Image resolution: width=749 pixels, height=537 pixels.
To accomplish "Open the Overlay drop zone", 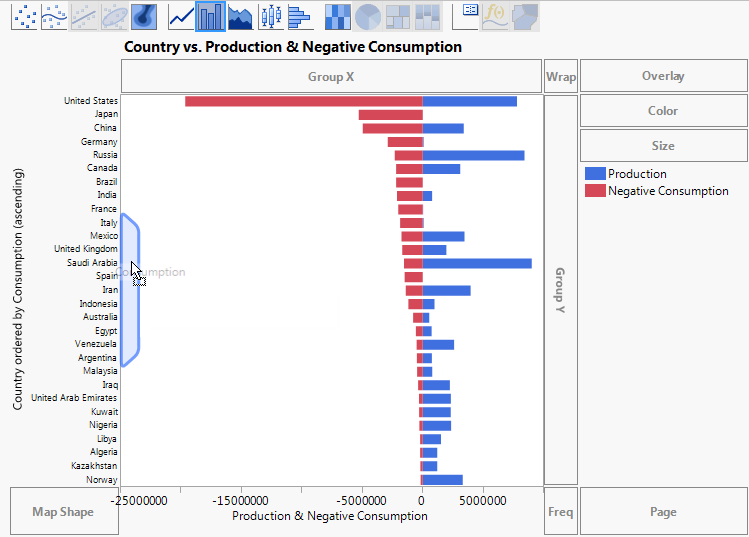I will (663, 76).
